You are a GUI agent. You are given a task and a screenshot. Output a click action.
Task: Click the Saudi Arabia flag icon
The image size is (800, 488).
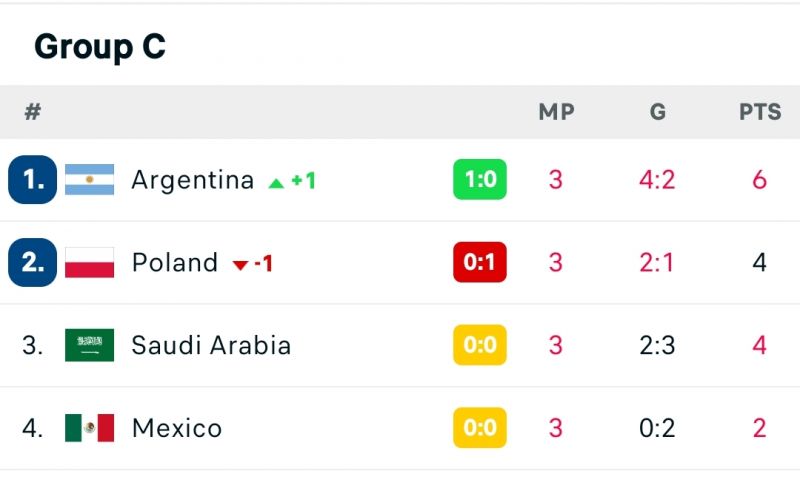click(89, 345)
